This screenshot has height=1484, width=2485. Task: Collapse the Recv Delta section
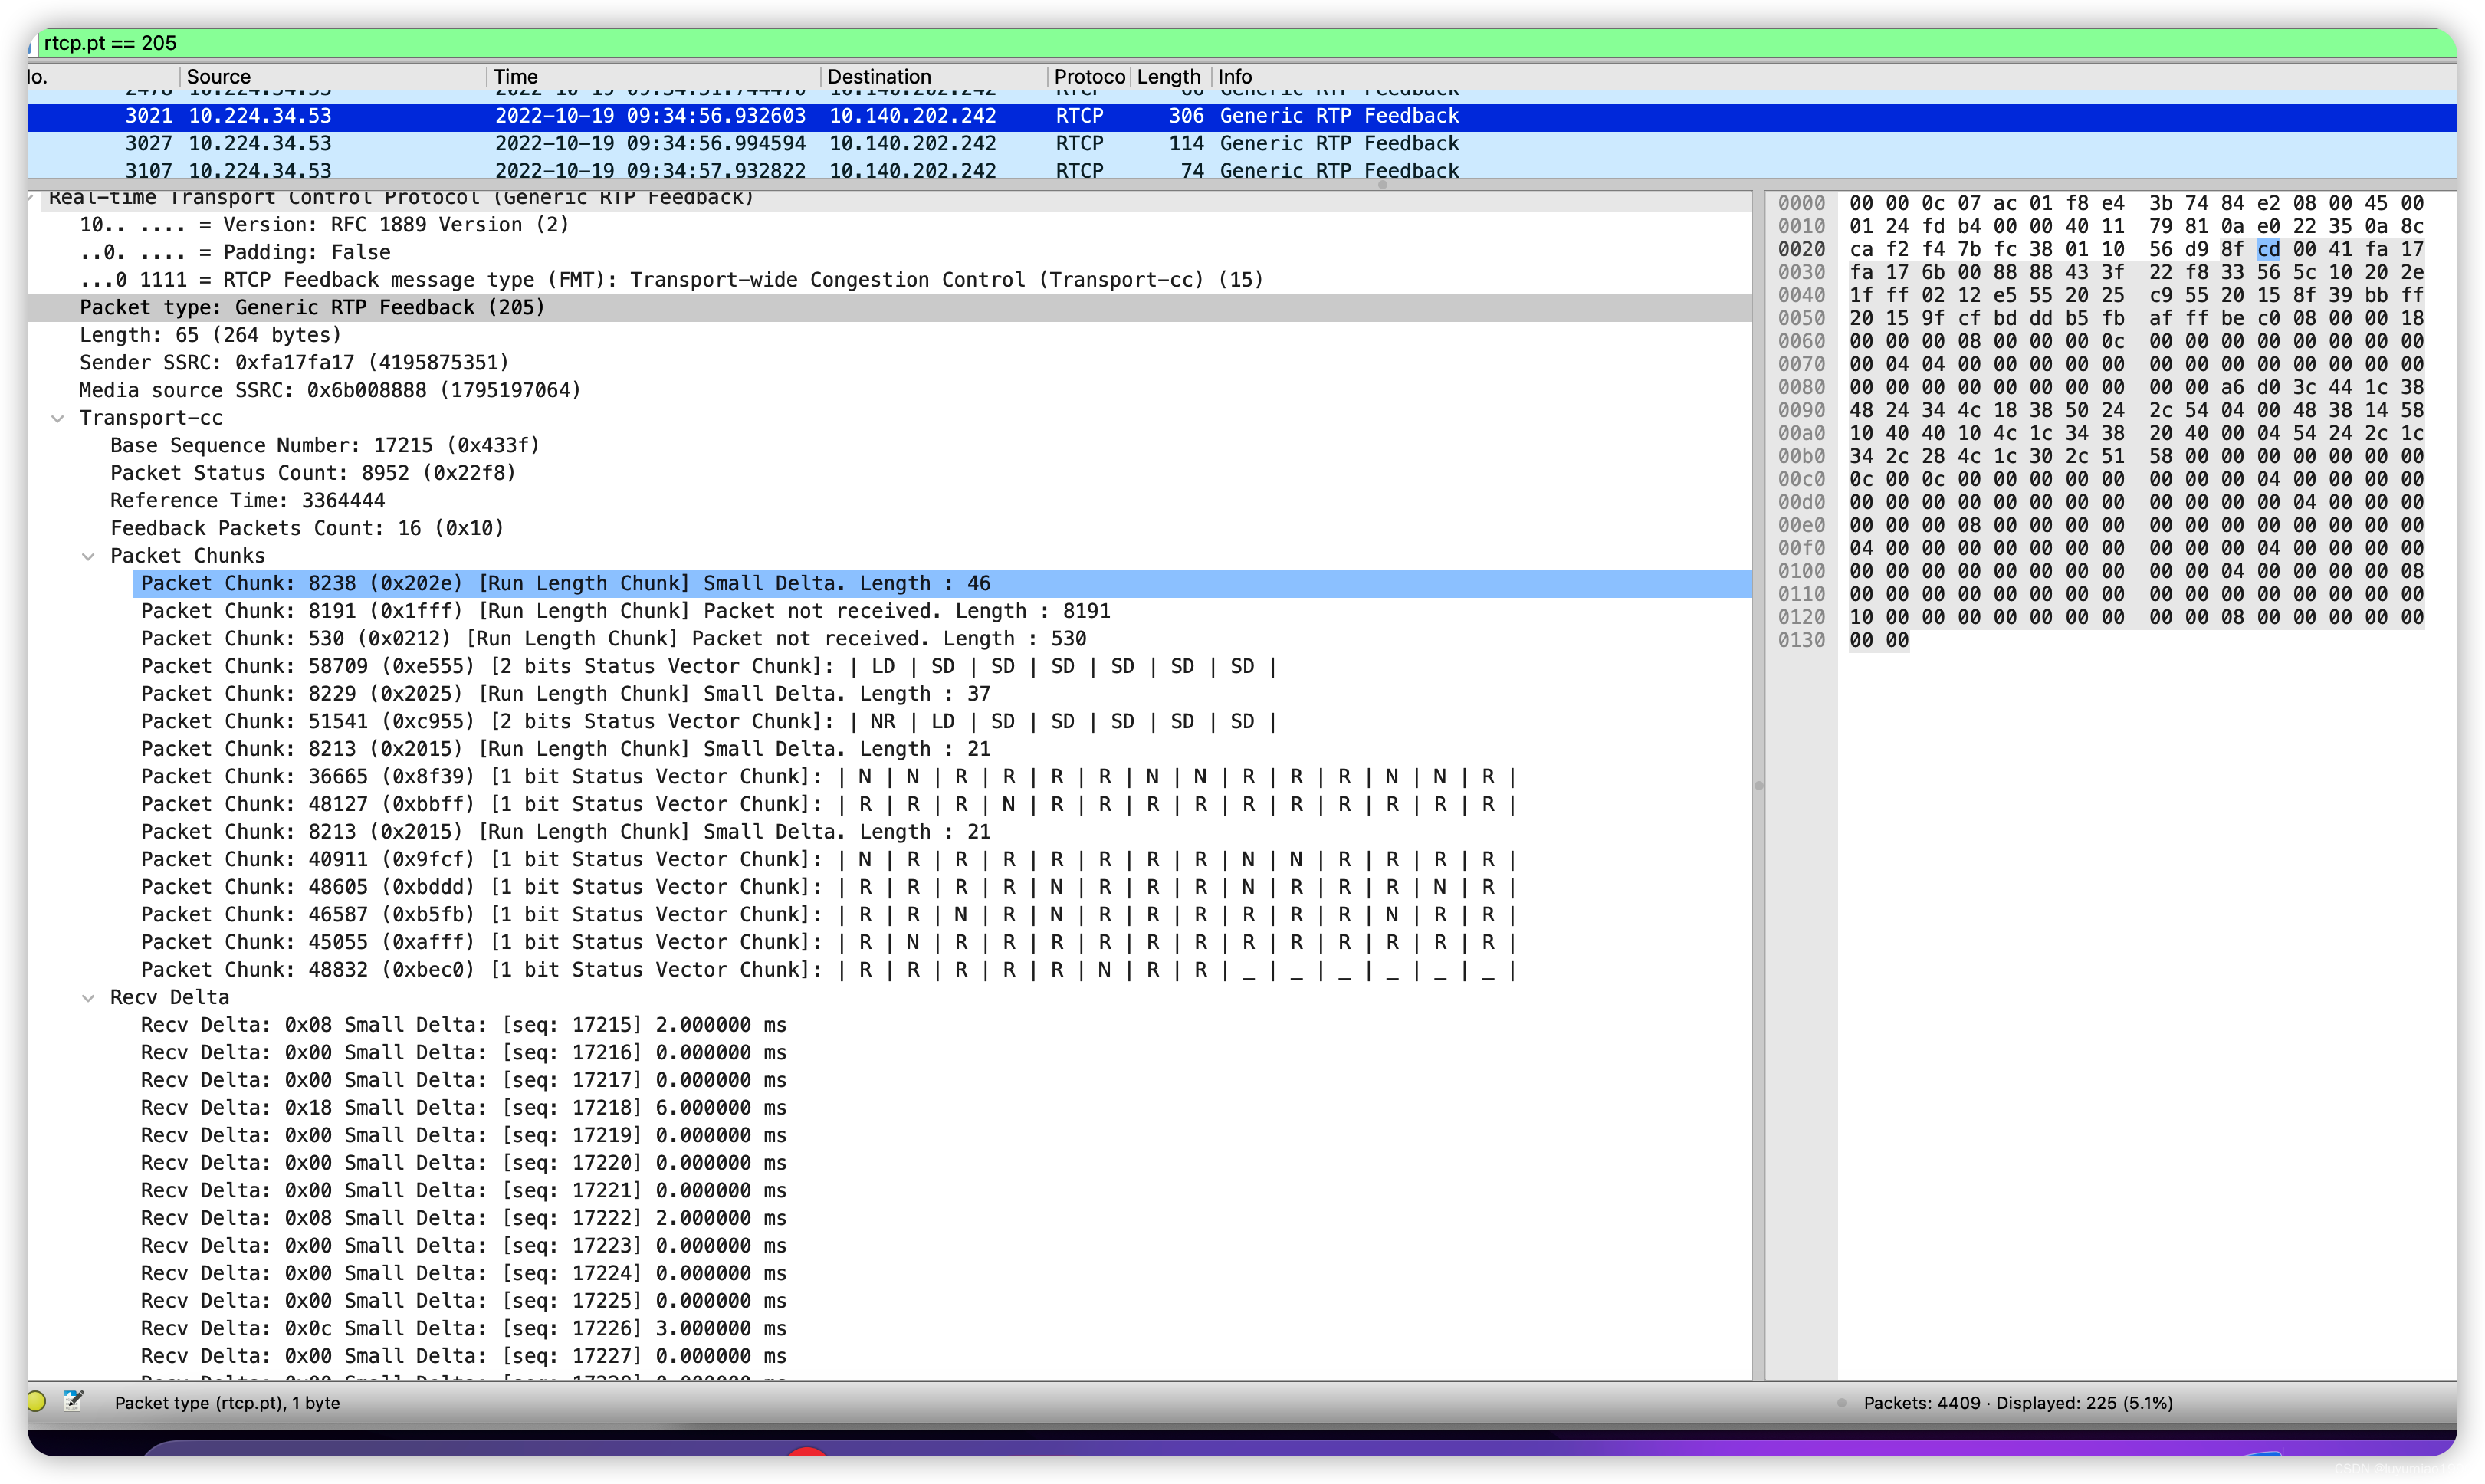coord(88,997)
